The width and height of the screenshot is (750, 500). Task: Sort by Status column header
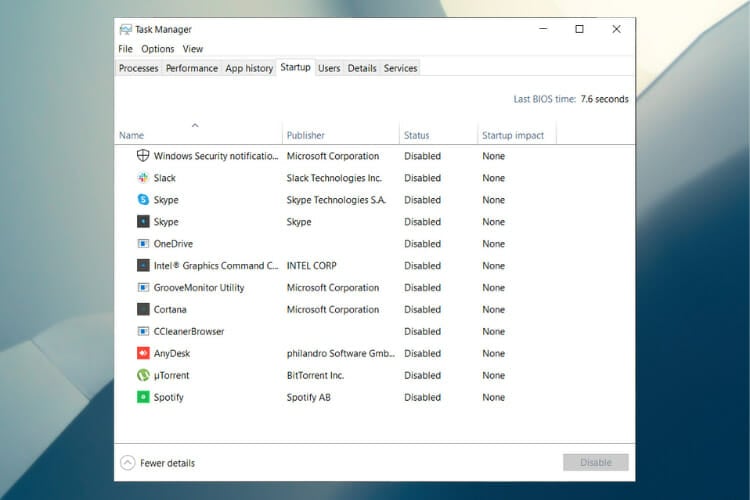[416, 135]
